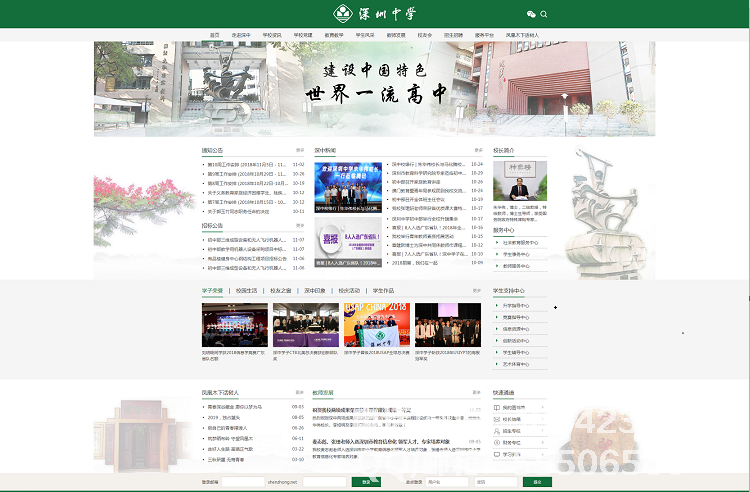
Task: Switch to the 深中印象 tab
Action: pyautogui.click(x=315, y=291)
